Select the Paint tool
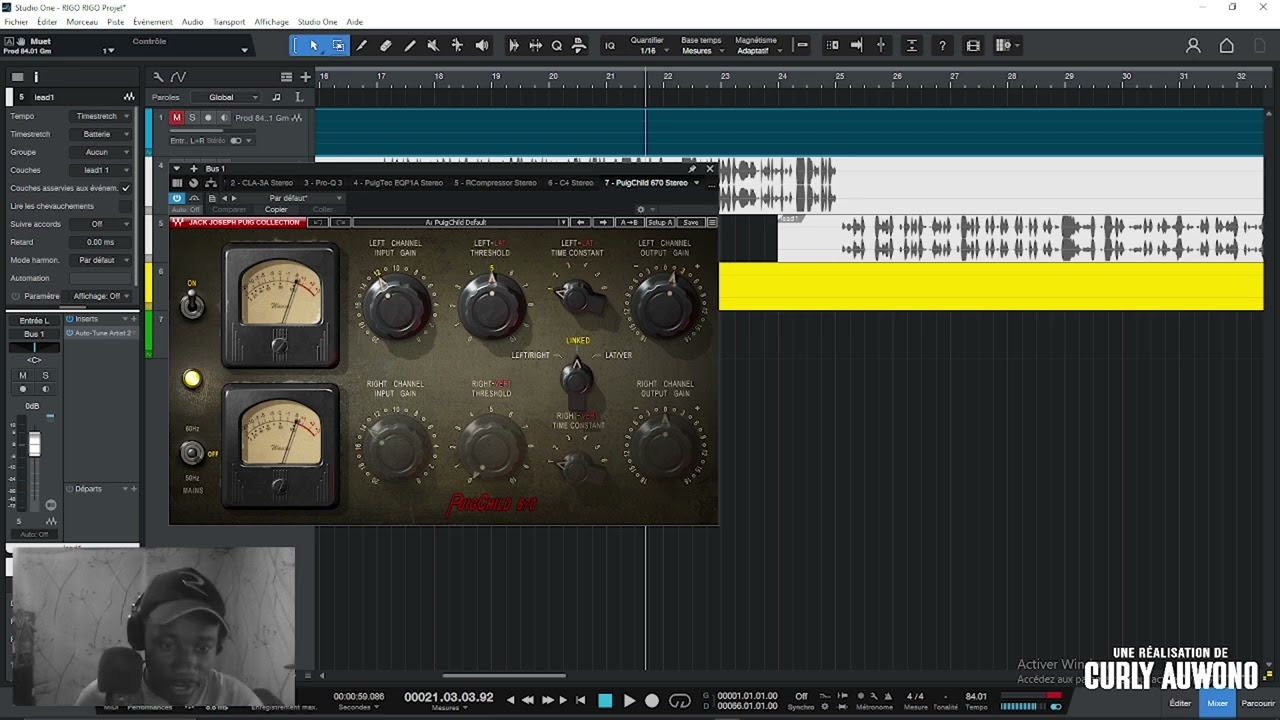 (x=410, y=45)
